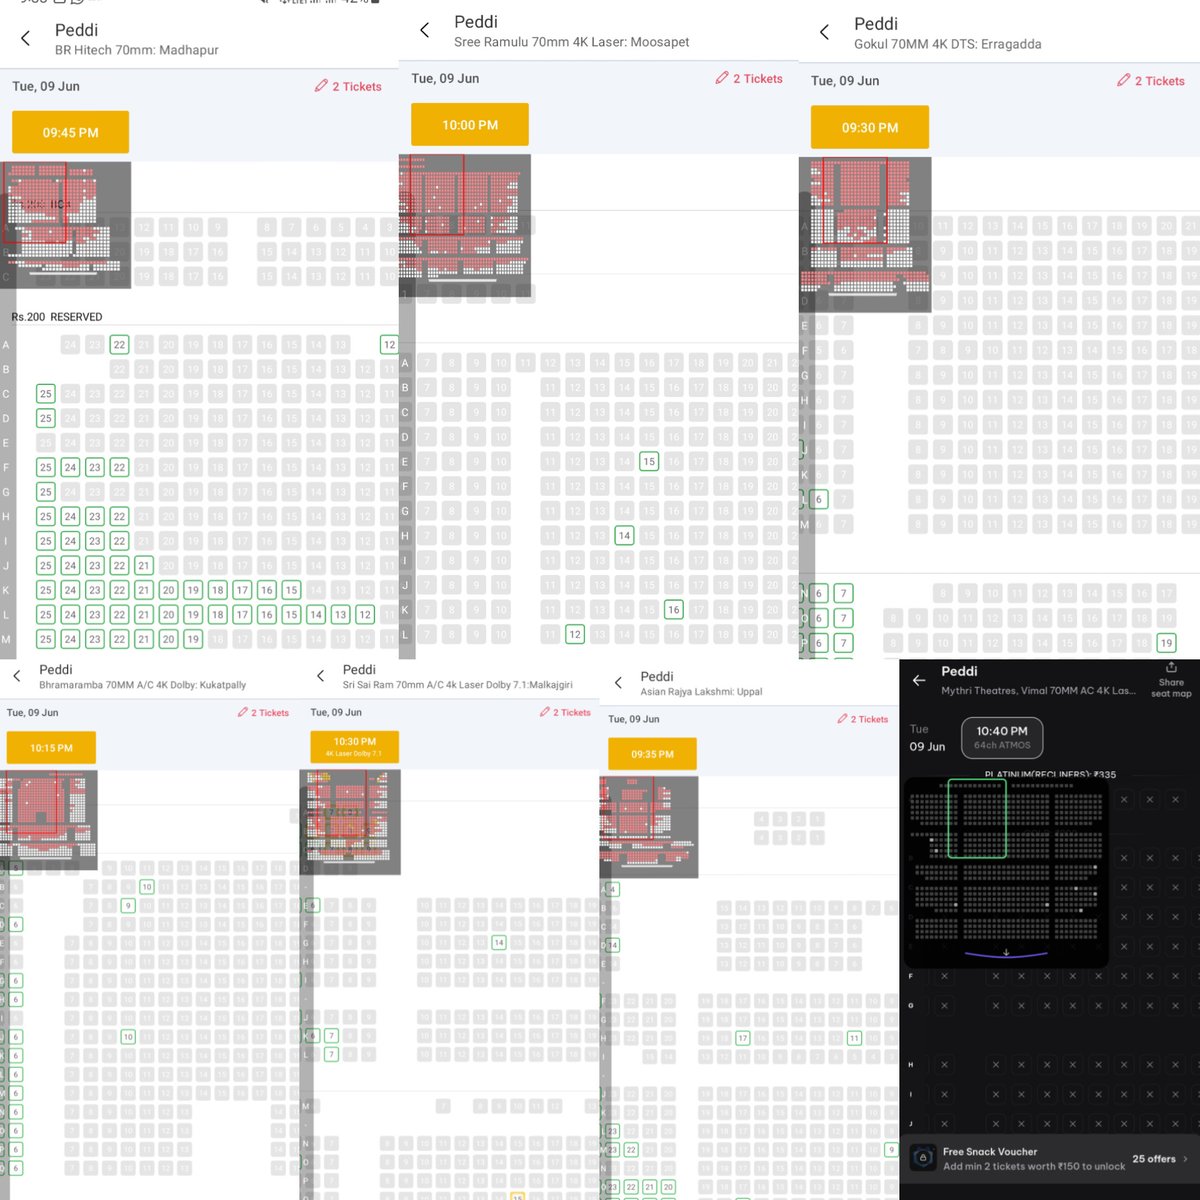Pick seat 10 in row B at Bhramaramba

click(x=146, y=887)
